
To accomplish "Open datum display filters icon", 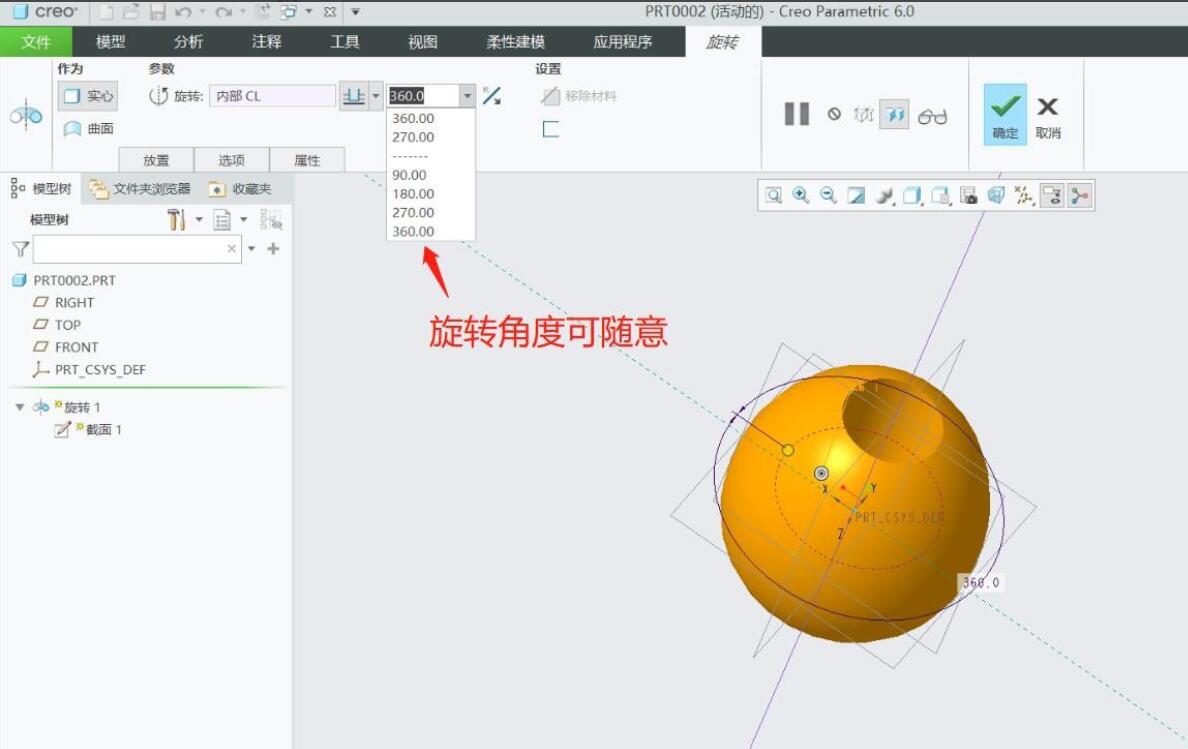I will tap(1024, 195).
